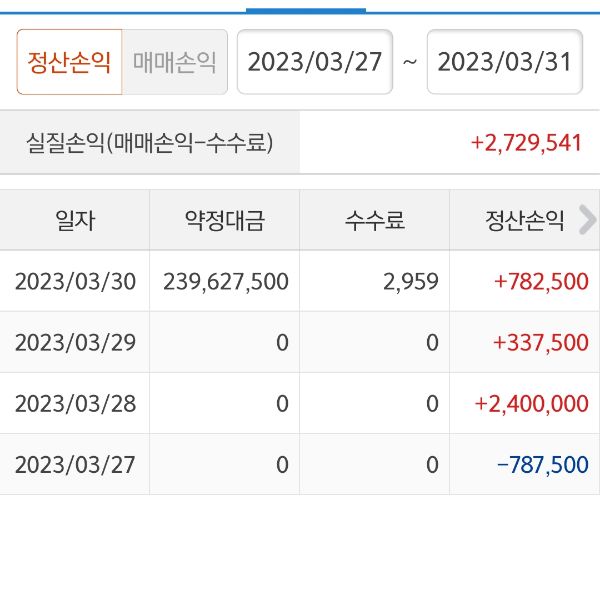Click the 2,959 commission cell
600x600 pixels.
click(410, 282)
